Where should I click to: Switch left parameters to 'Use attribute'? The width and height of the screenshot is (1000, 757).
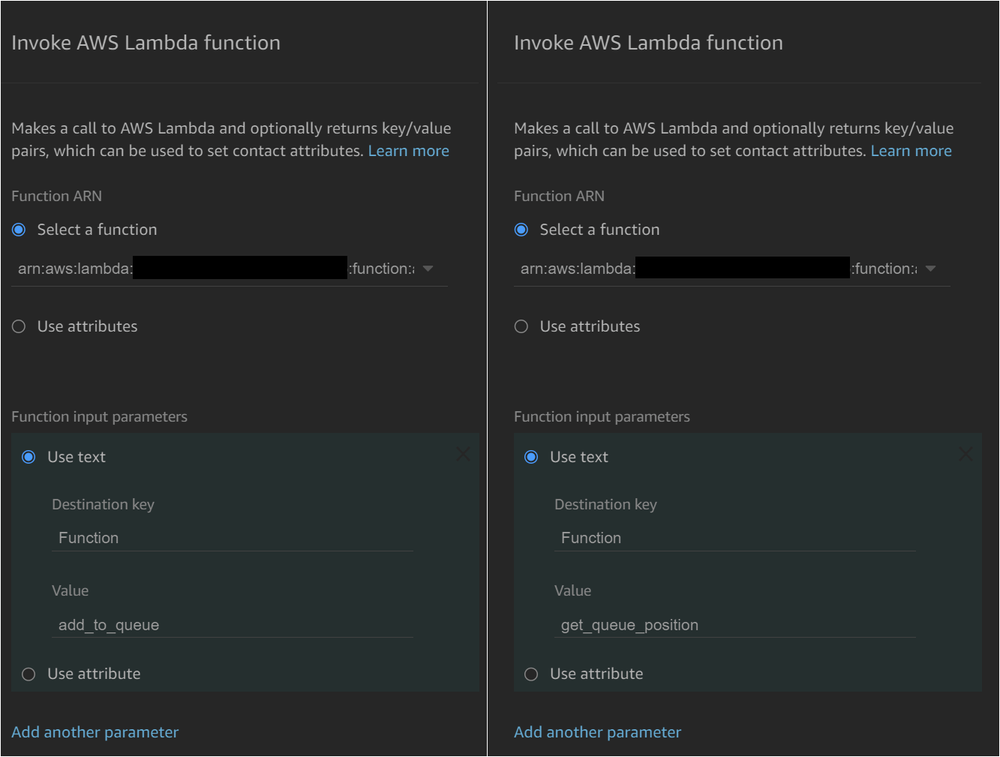[28, 673]
